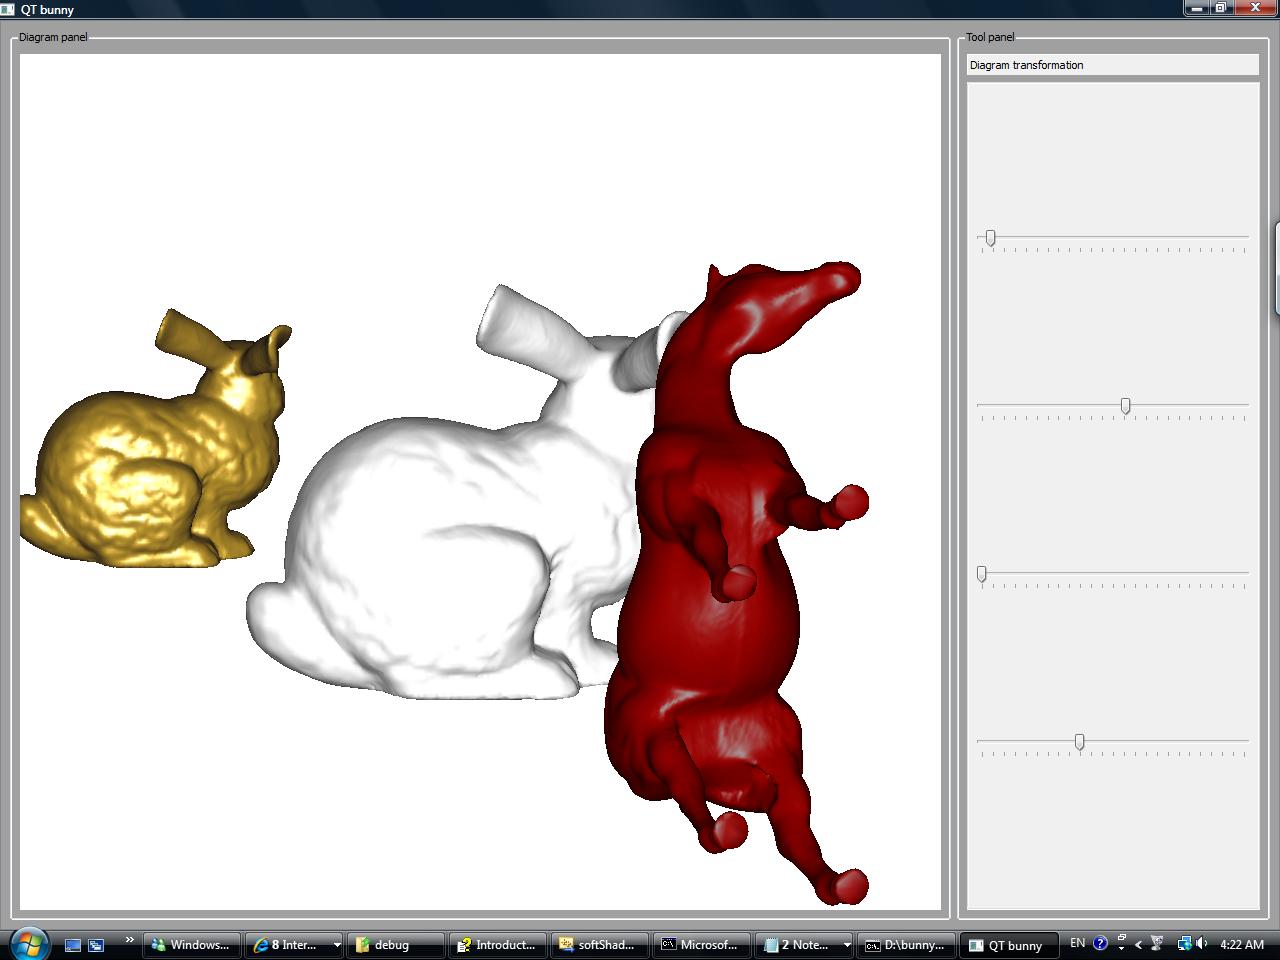Click the topmost slider handle in Tool panel
1280x960 pixels.
pos(990,237)
